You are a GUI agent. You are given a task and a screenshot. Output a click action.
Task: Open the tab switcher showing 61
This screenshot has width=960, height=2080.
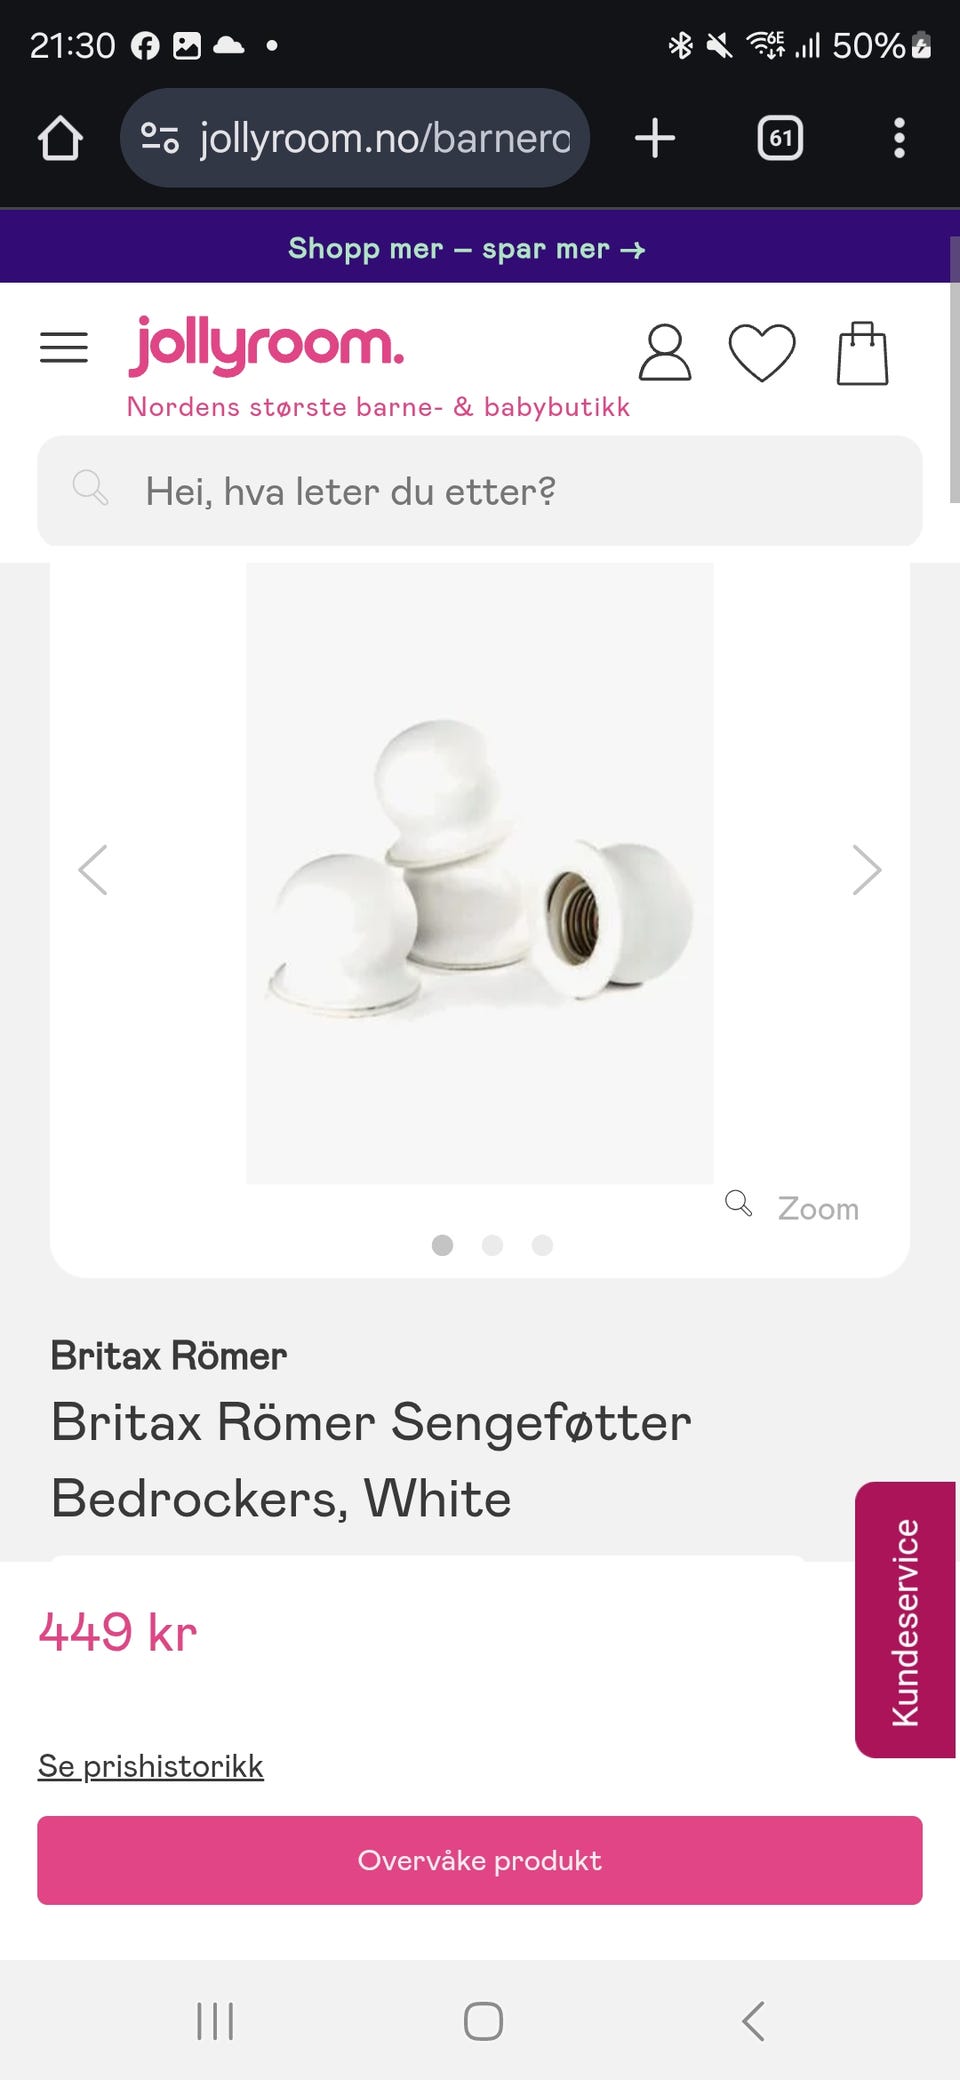(780, 138)
